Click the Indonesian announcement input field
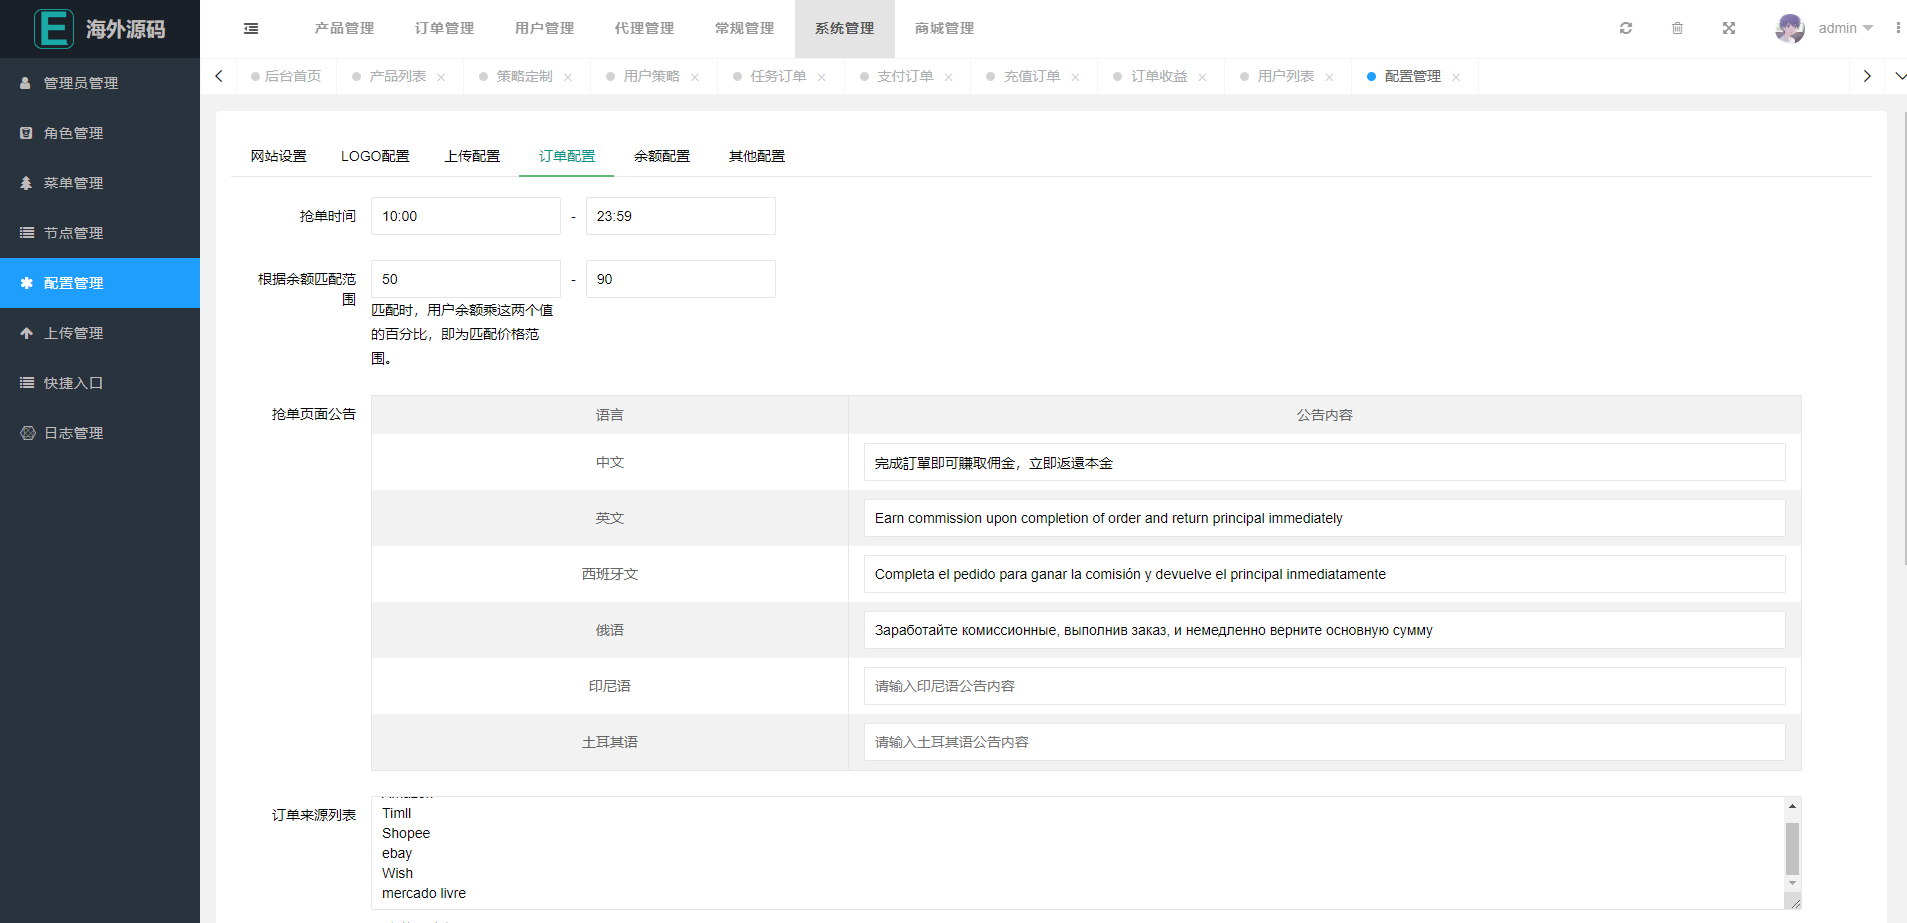The image size is (1907, 923). coord(1324,686)
